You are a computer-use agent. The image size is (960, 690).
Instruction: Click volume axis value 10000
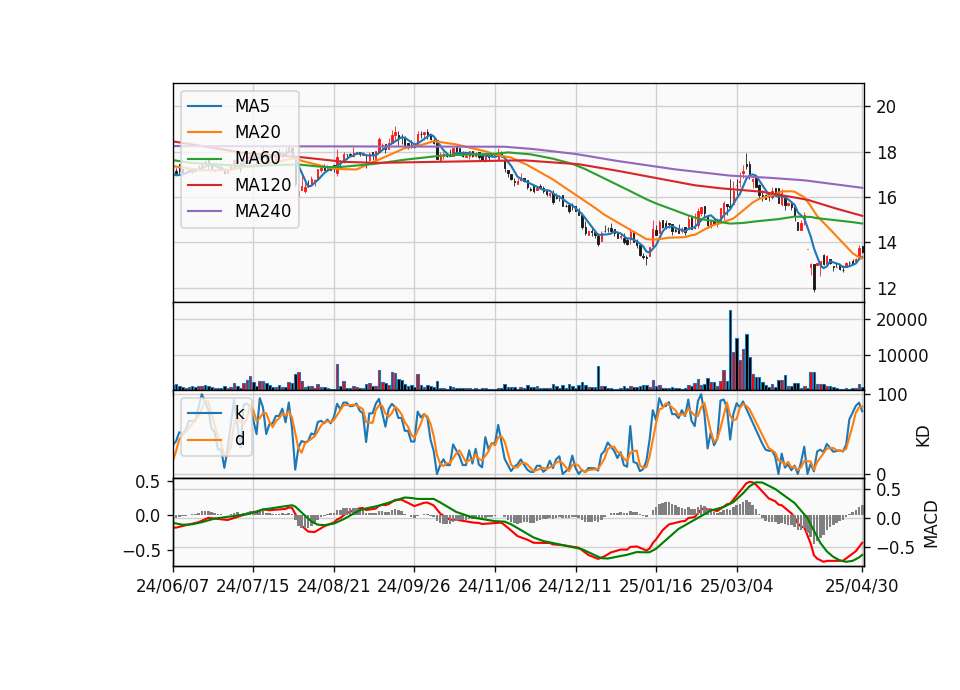[x=902, y=356]
